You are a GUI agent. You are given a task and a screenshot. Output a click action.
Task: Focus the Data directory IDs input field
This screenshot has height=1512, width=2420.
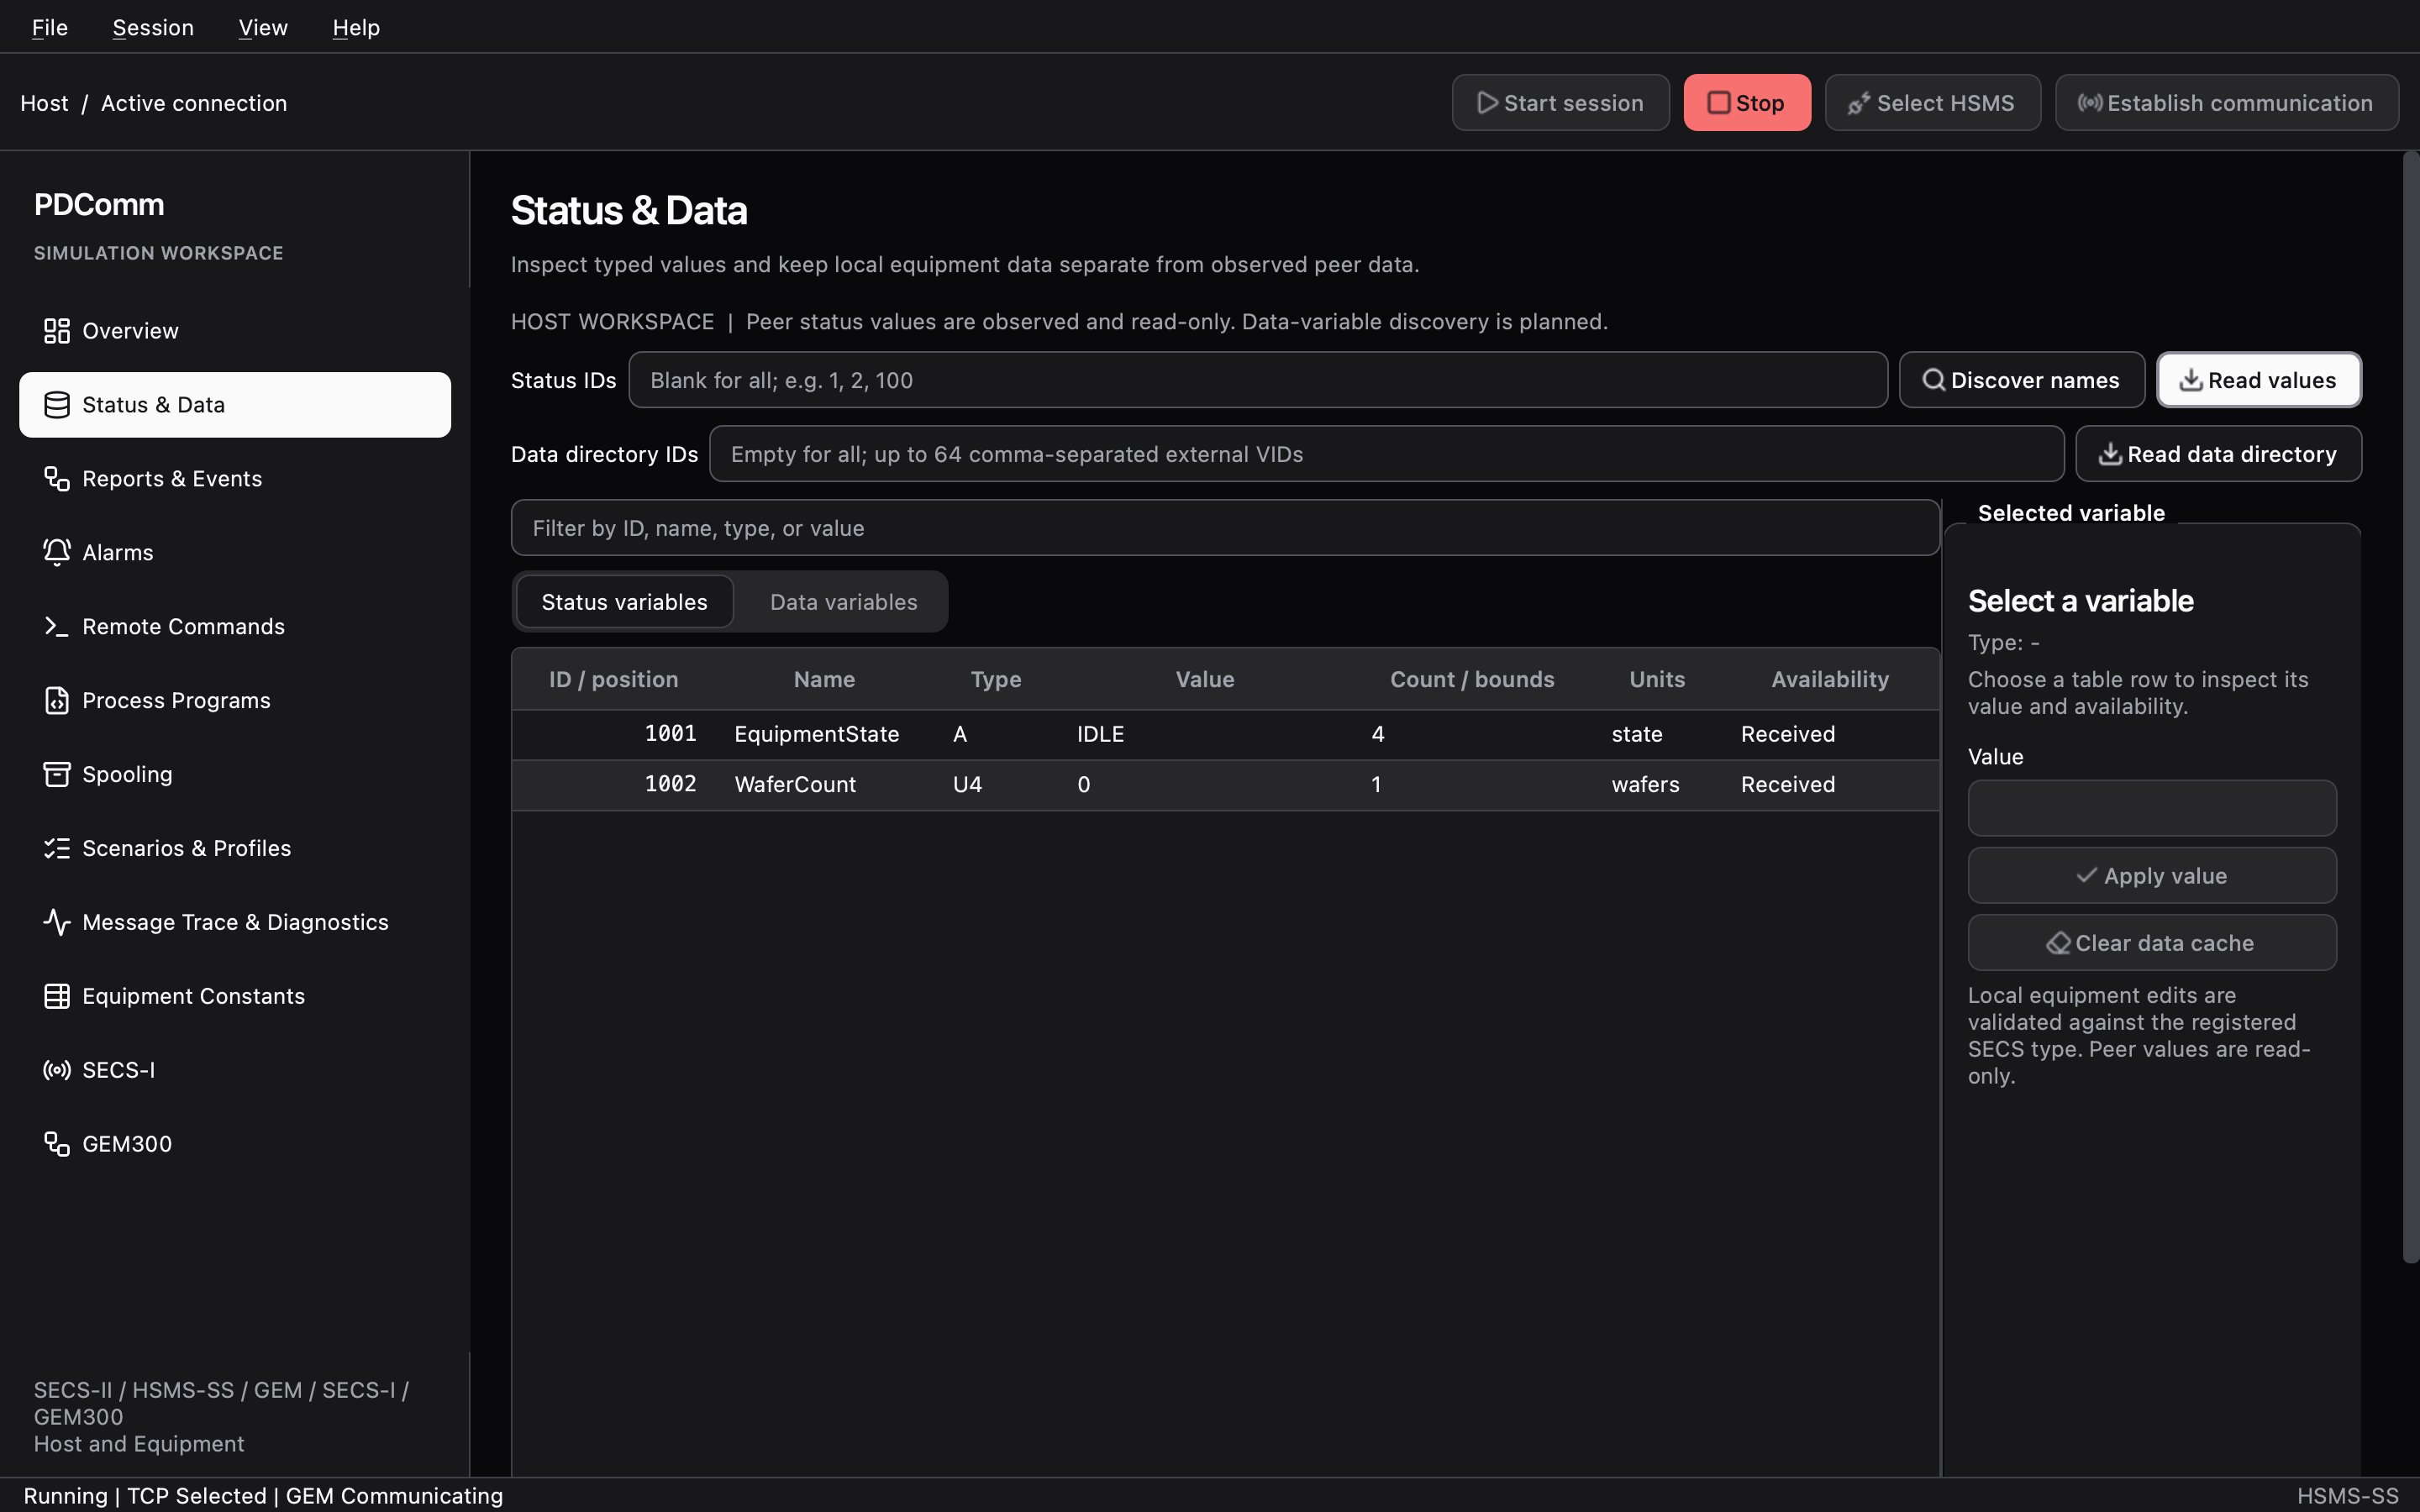pyautogui.click(x=1386, y=454)
